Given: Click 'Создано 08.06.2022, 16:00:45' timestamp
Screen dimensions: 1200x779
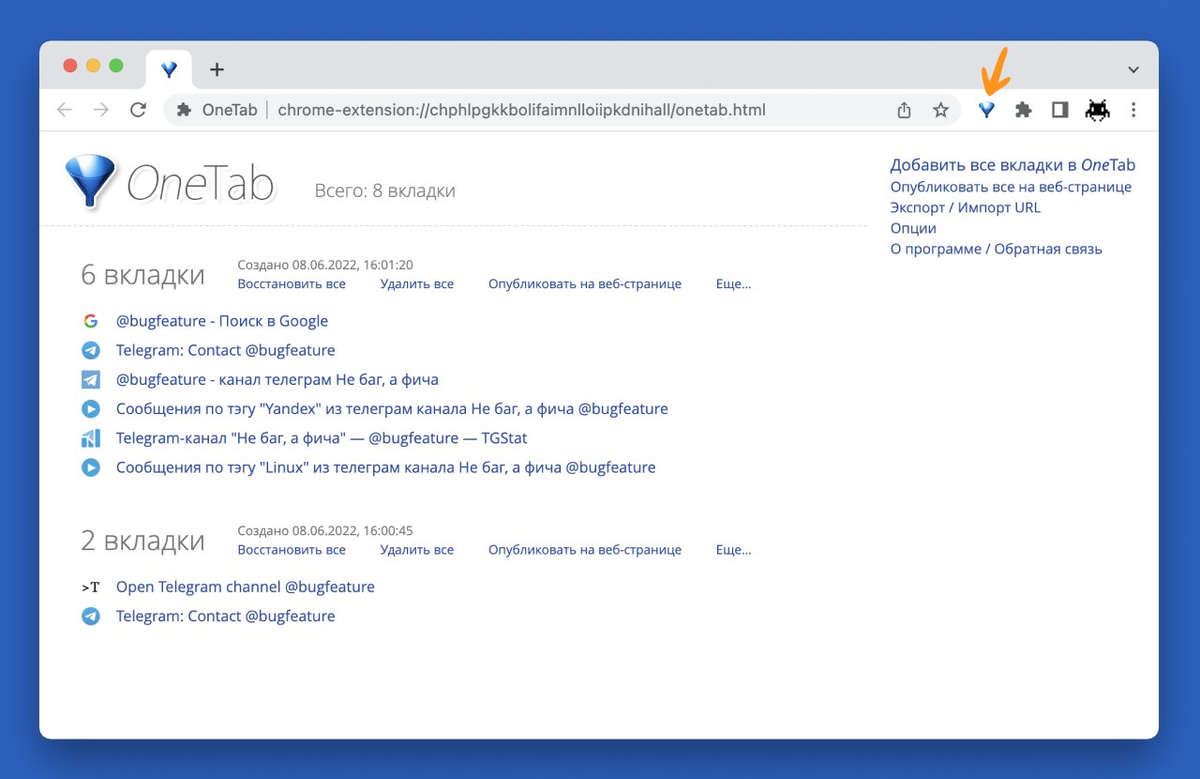Looking at the screenshot, I should (325, 531).
